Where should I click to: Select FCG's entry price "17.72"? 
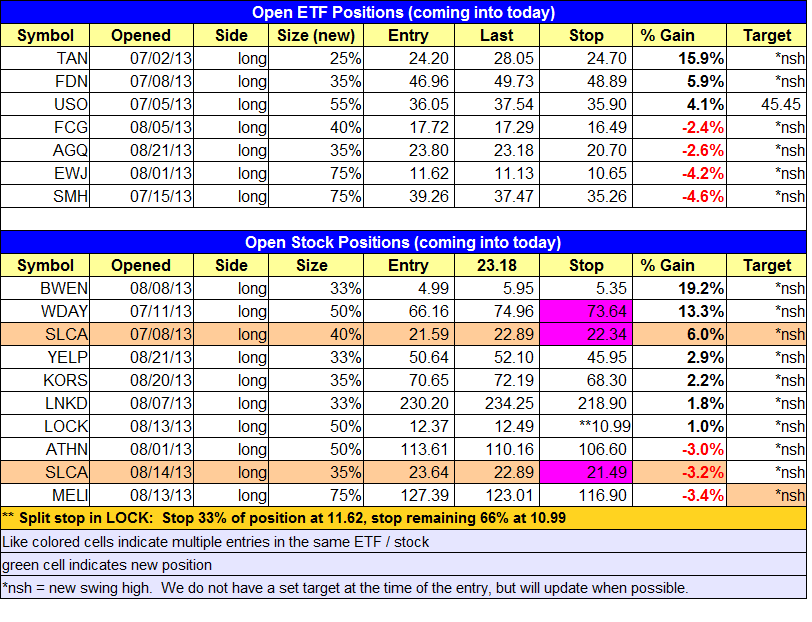point(409,127)
